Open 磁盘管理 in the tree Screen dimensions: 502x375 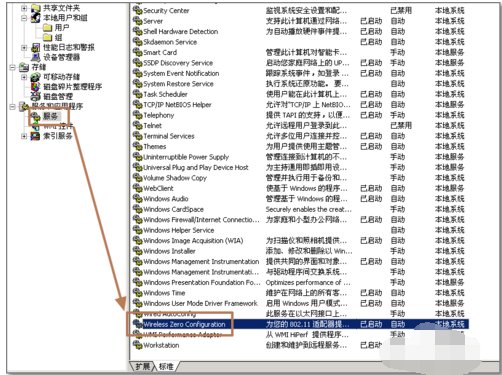(x=58, y=97)
